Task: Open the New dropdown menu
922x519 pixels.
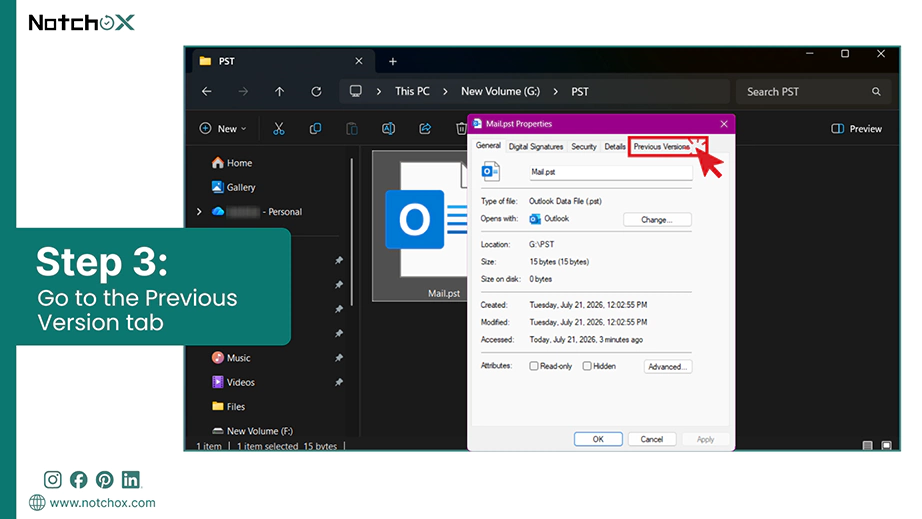Action: [x=223, y=129]
